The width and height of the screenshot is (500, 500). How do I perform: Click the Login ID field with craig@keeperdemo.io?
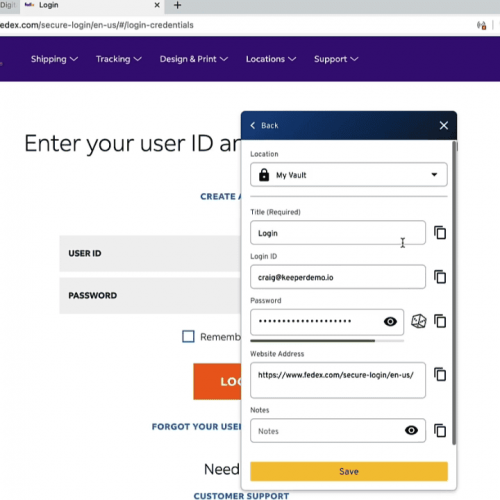(338, 277)
